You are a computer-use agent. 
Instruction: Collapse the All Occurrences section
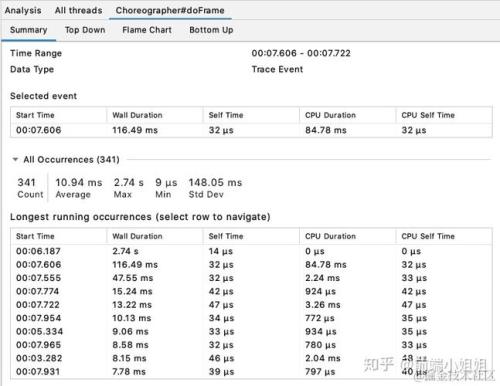[x=15, y=159]
